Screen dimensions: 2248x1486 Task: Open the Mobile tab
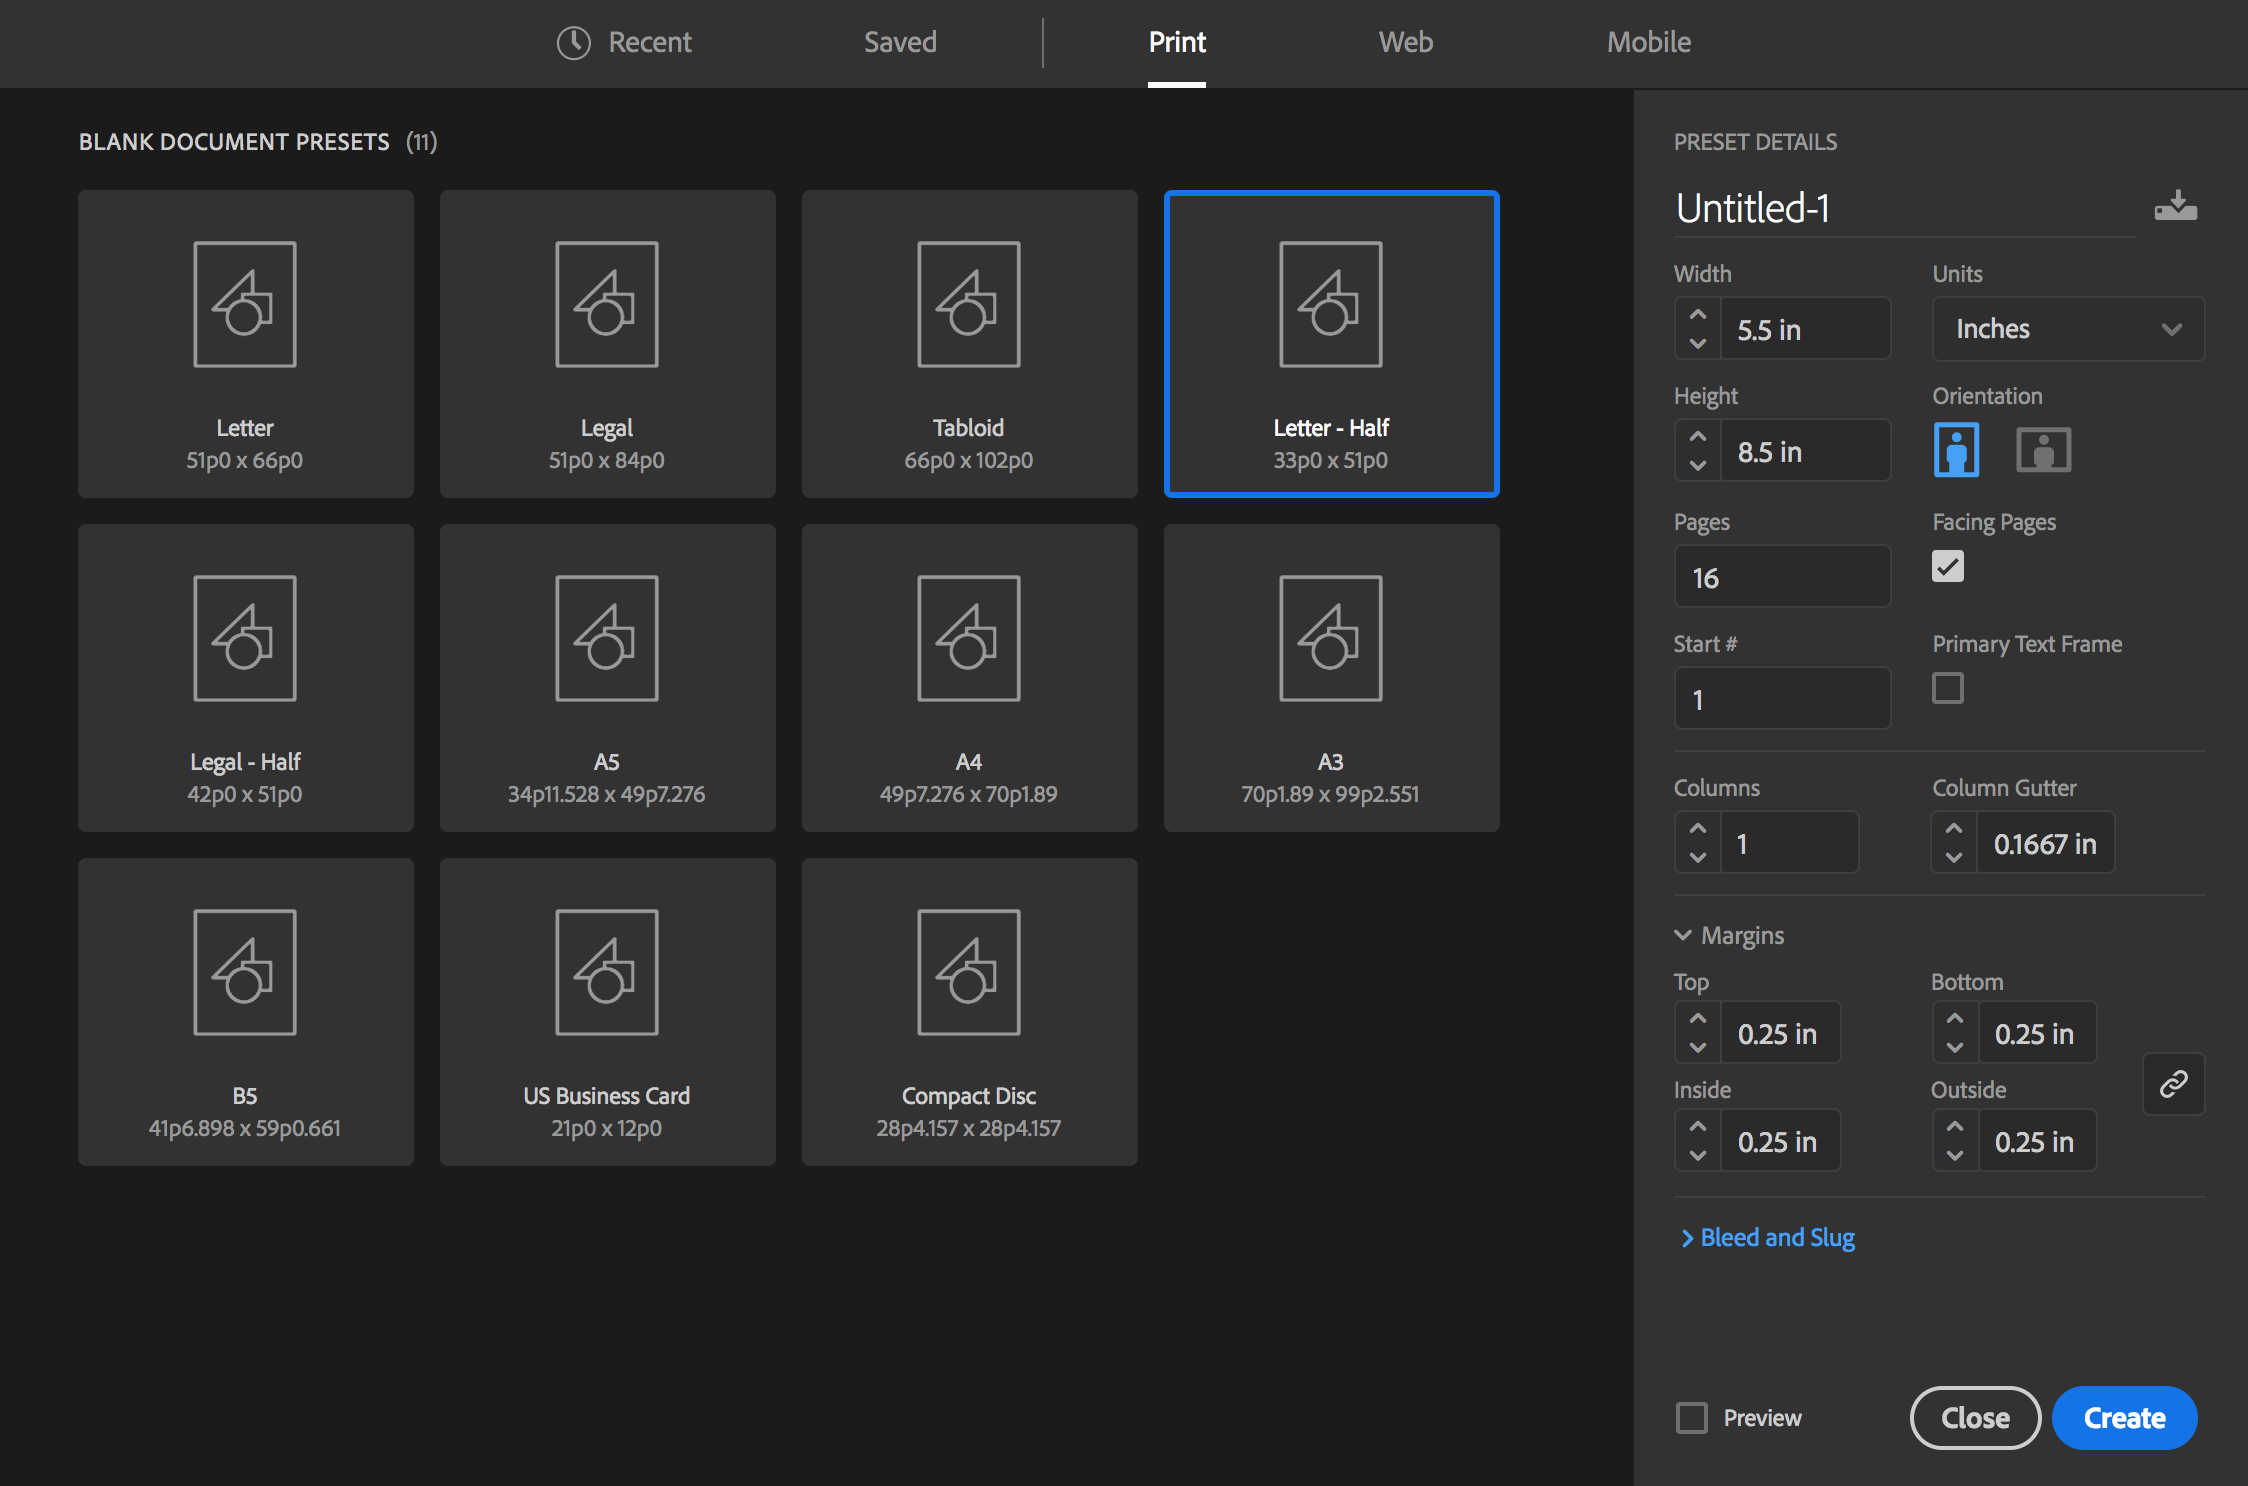1648,42
